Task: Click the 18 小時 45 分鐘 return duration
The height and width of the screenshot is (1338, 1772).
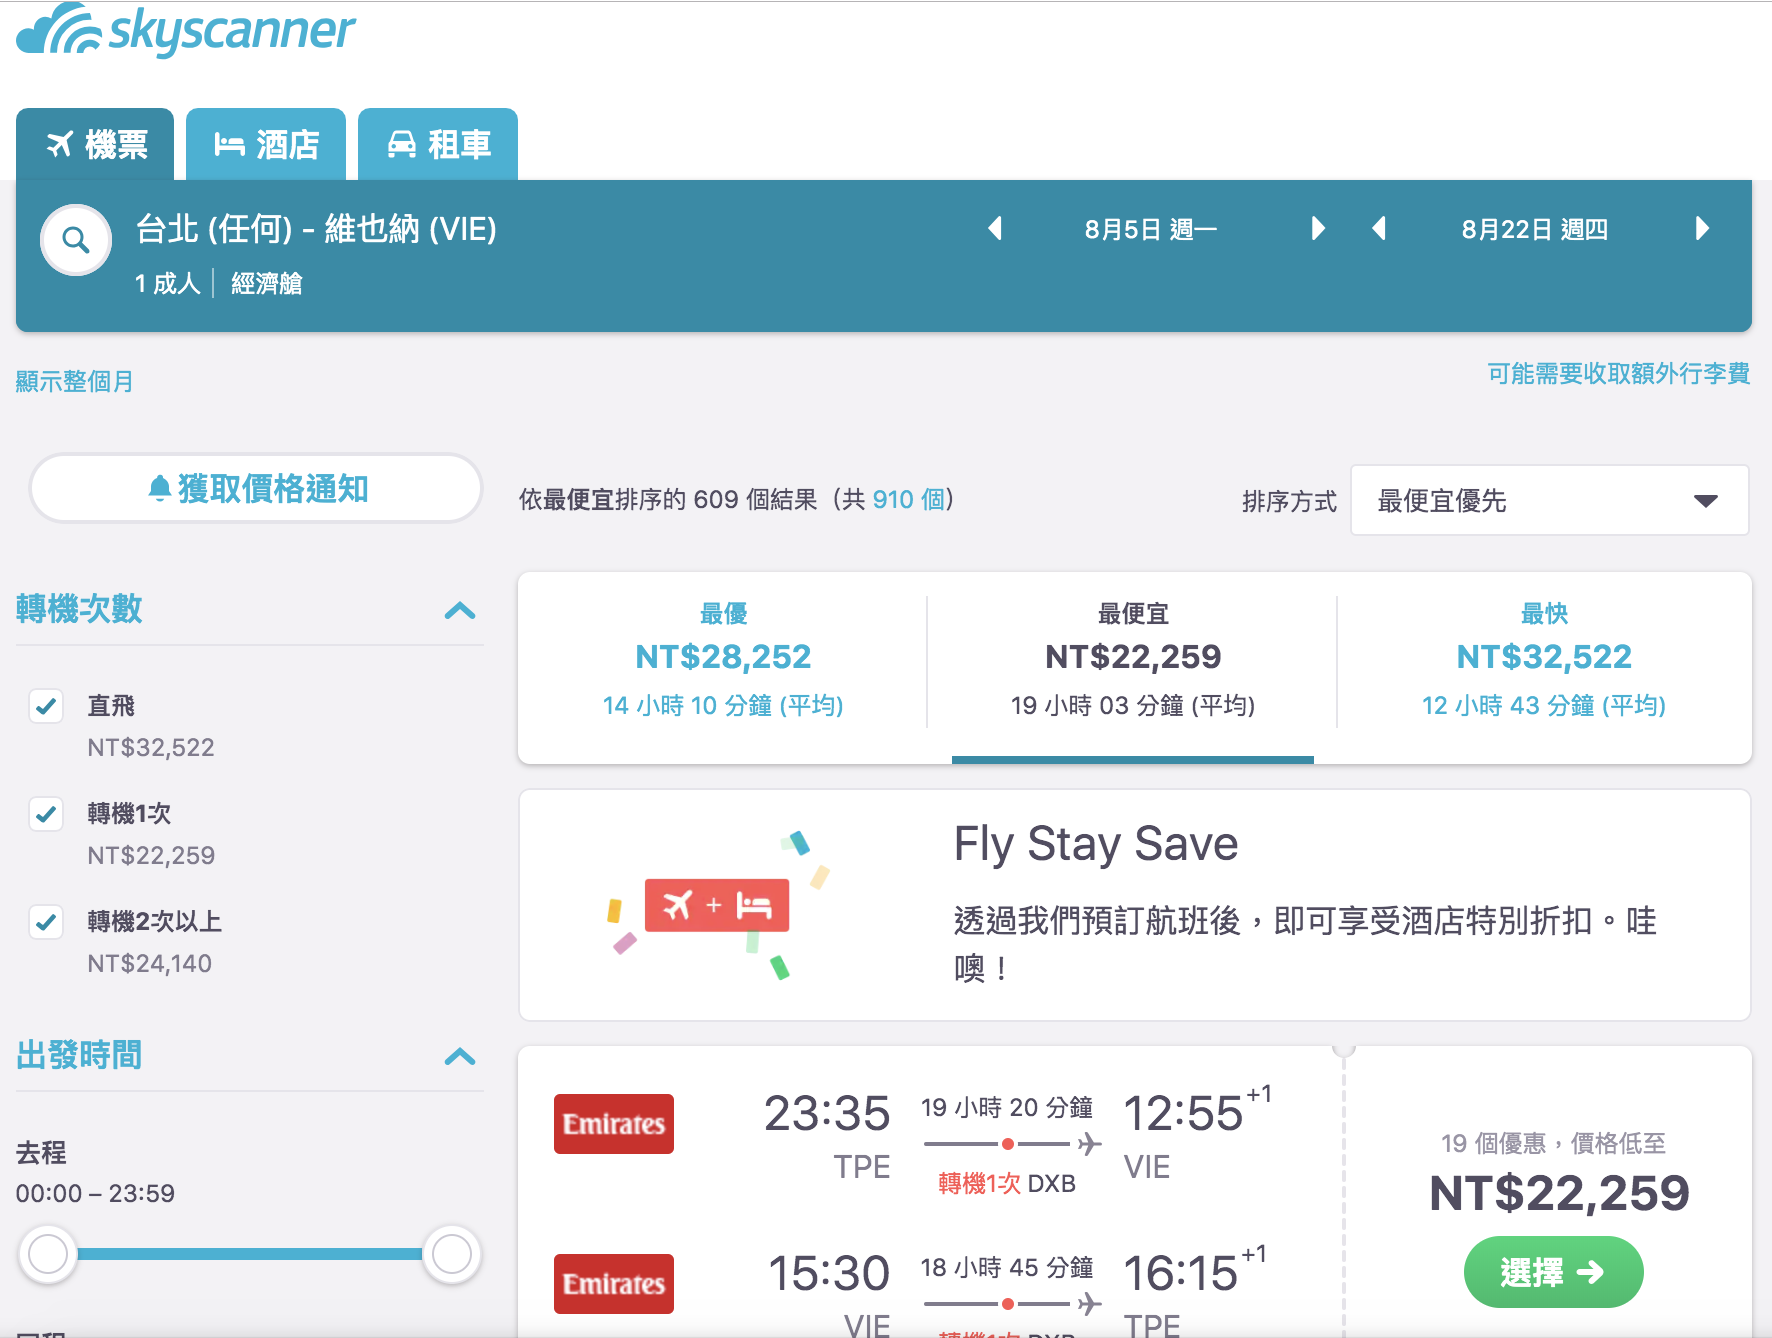Action: [1007, 1267]
